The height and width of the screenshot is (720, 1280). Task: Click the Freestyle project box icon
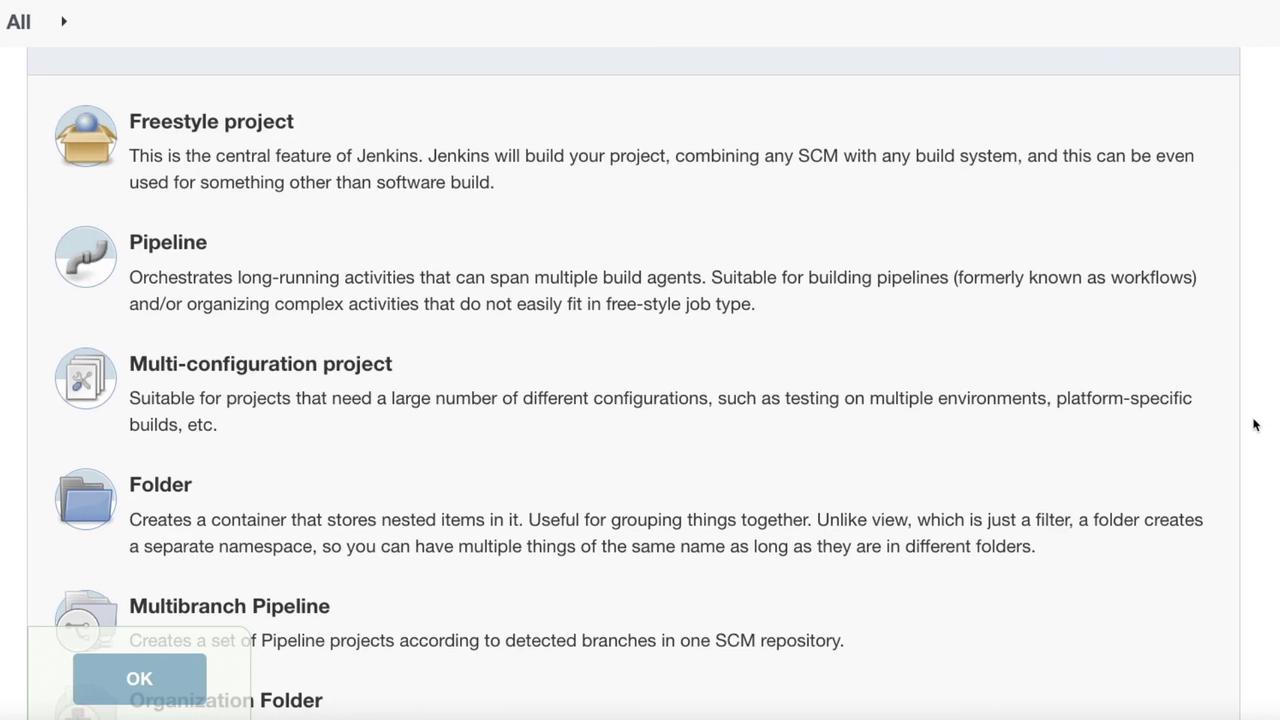86,137
